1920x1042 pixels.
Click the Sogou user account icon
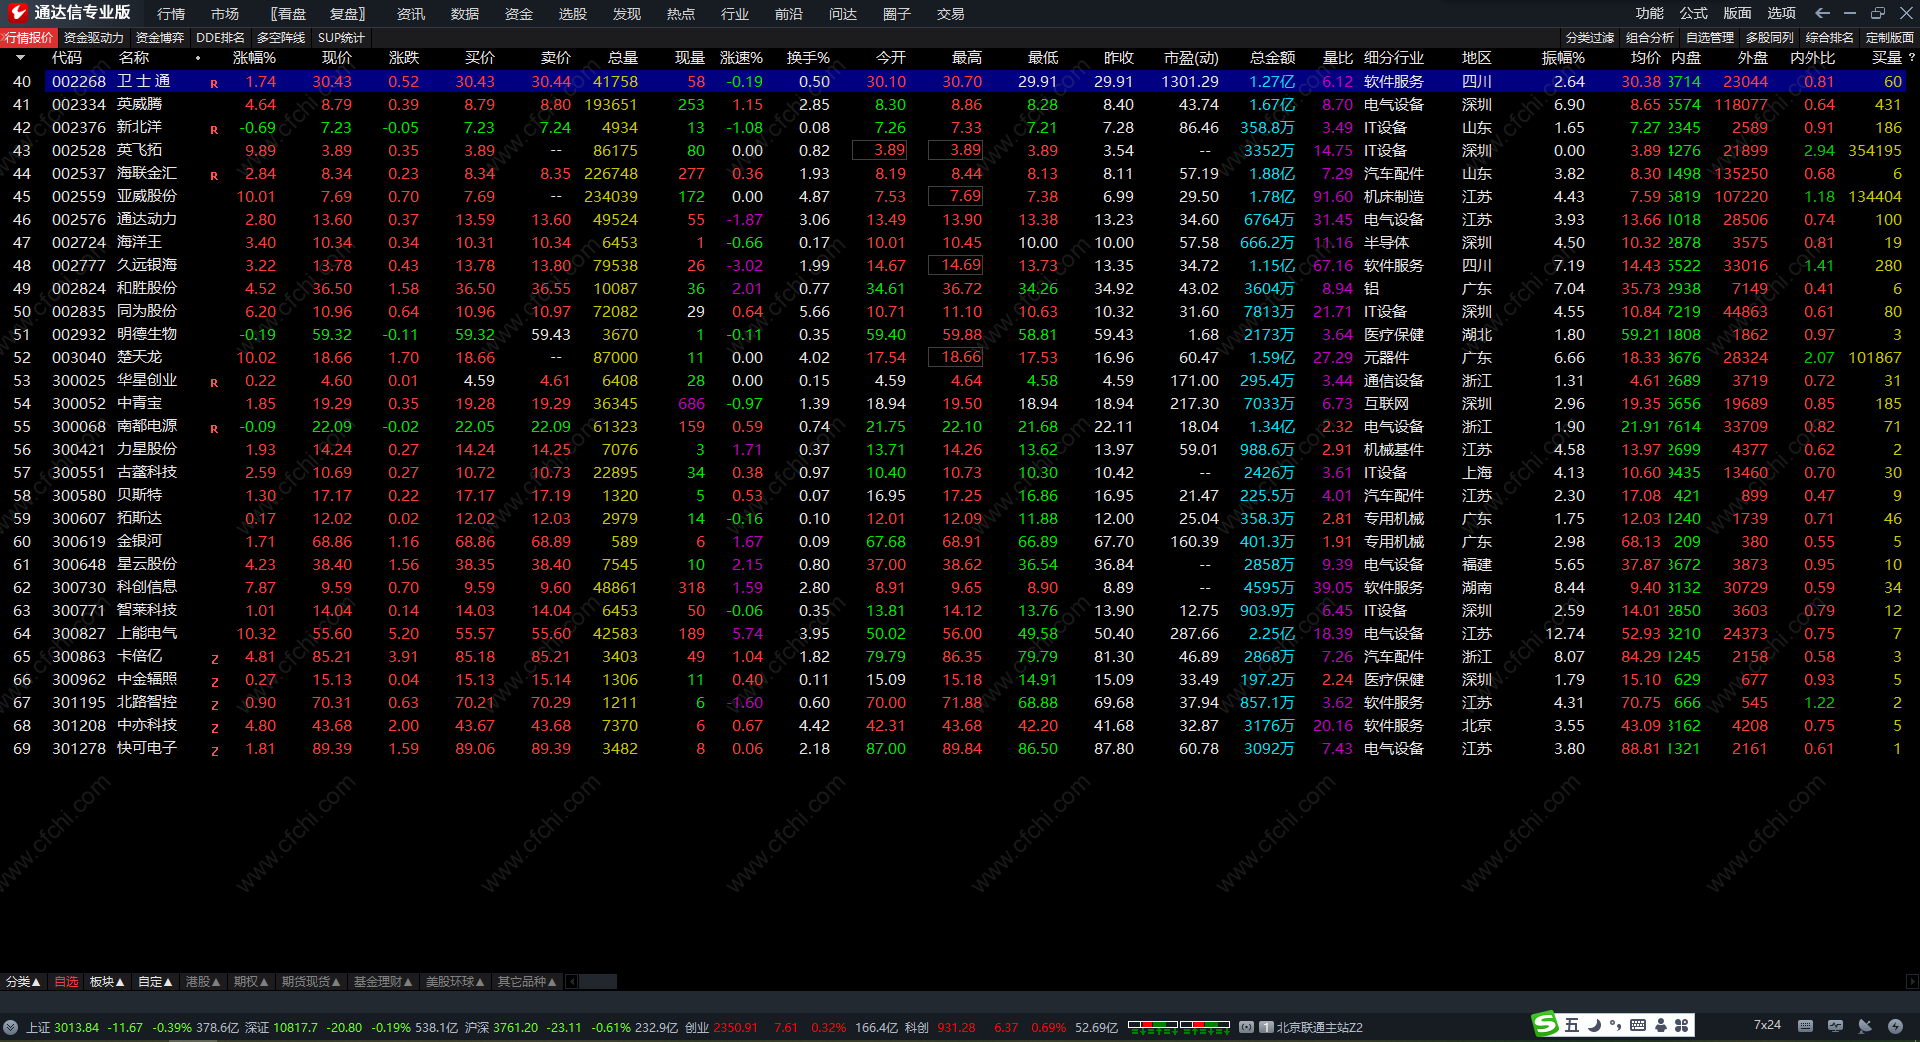coord(1661,1025)
